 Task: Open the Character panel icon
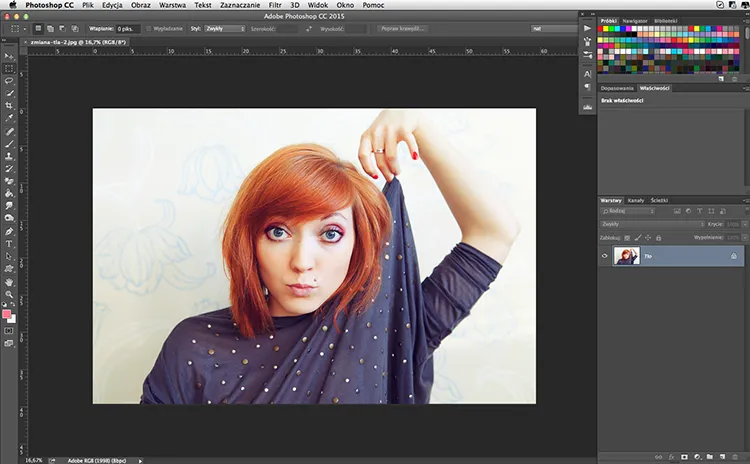click(587, 74)
